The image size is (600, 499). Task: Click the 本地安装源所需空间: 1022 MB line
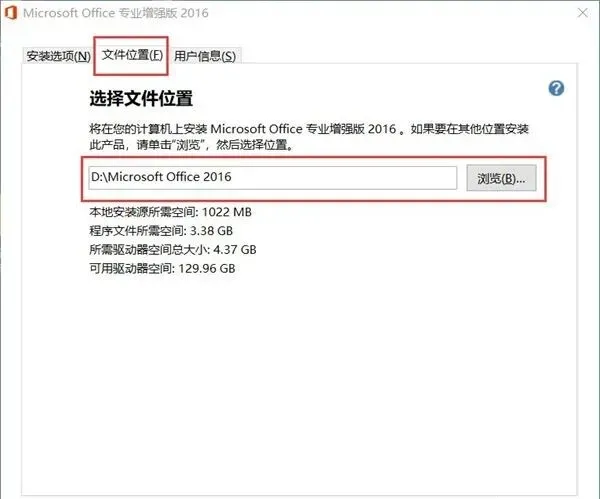click(x=170, y=212)
